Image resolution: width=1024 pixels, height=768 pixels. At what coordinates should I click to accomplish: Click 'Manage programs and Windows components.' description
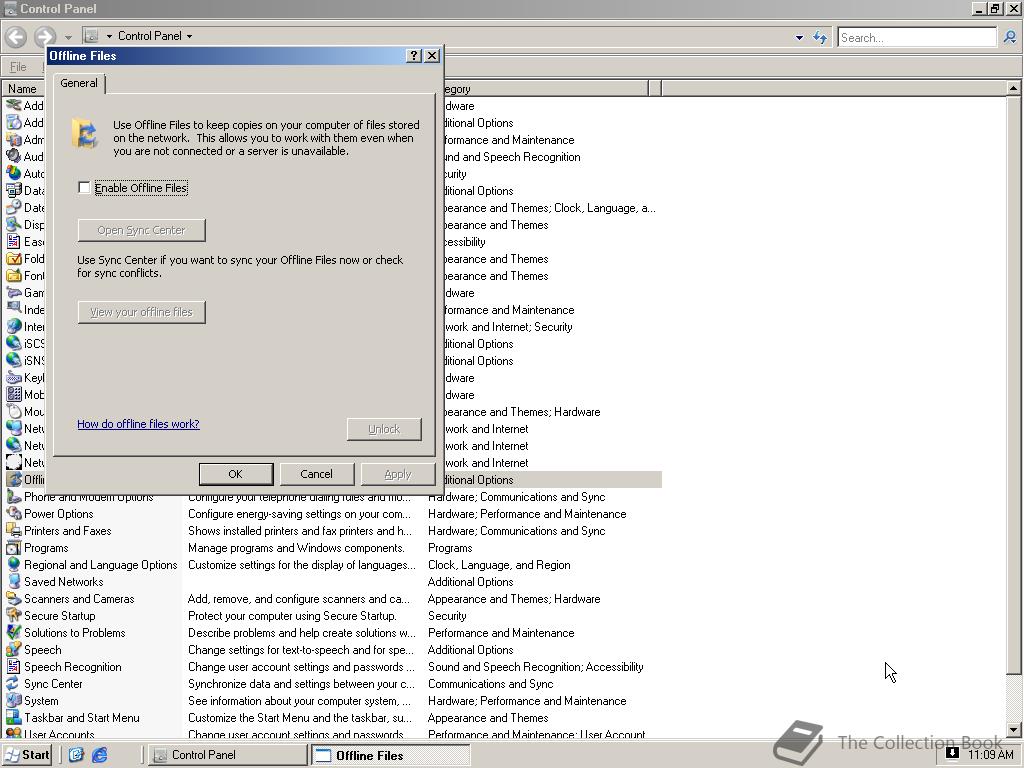click(x=296, y=548)
